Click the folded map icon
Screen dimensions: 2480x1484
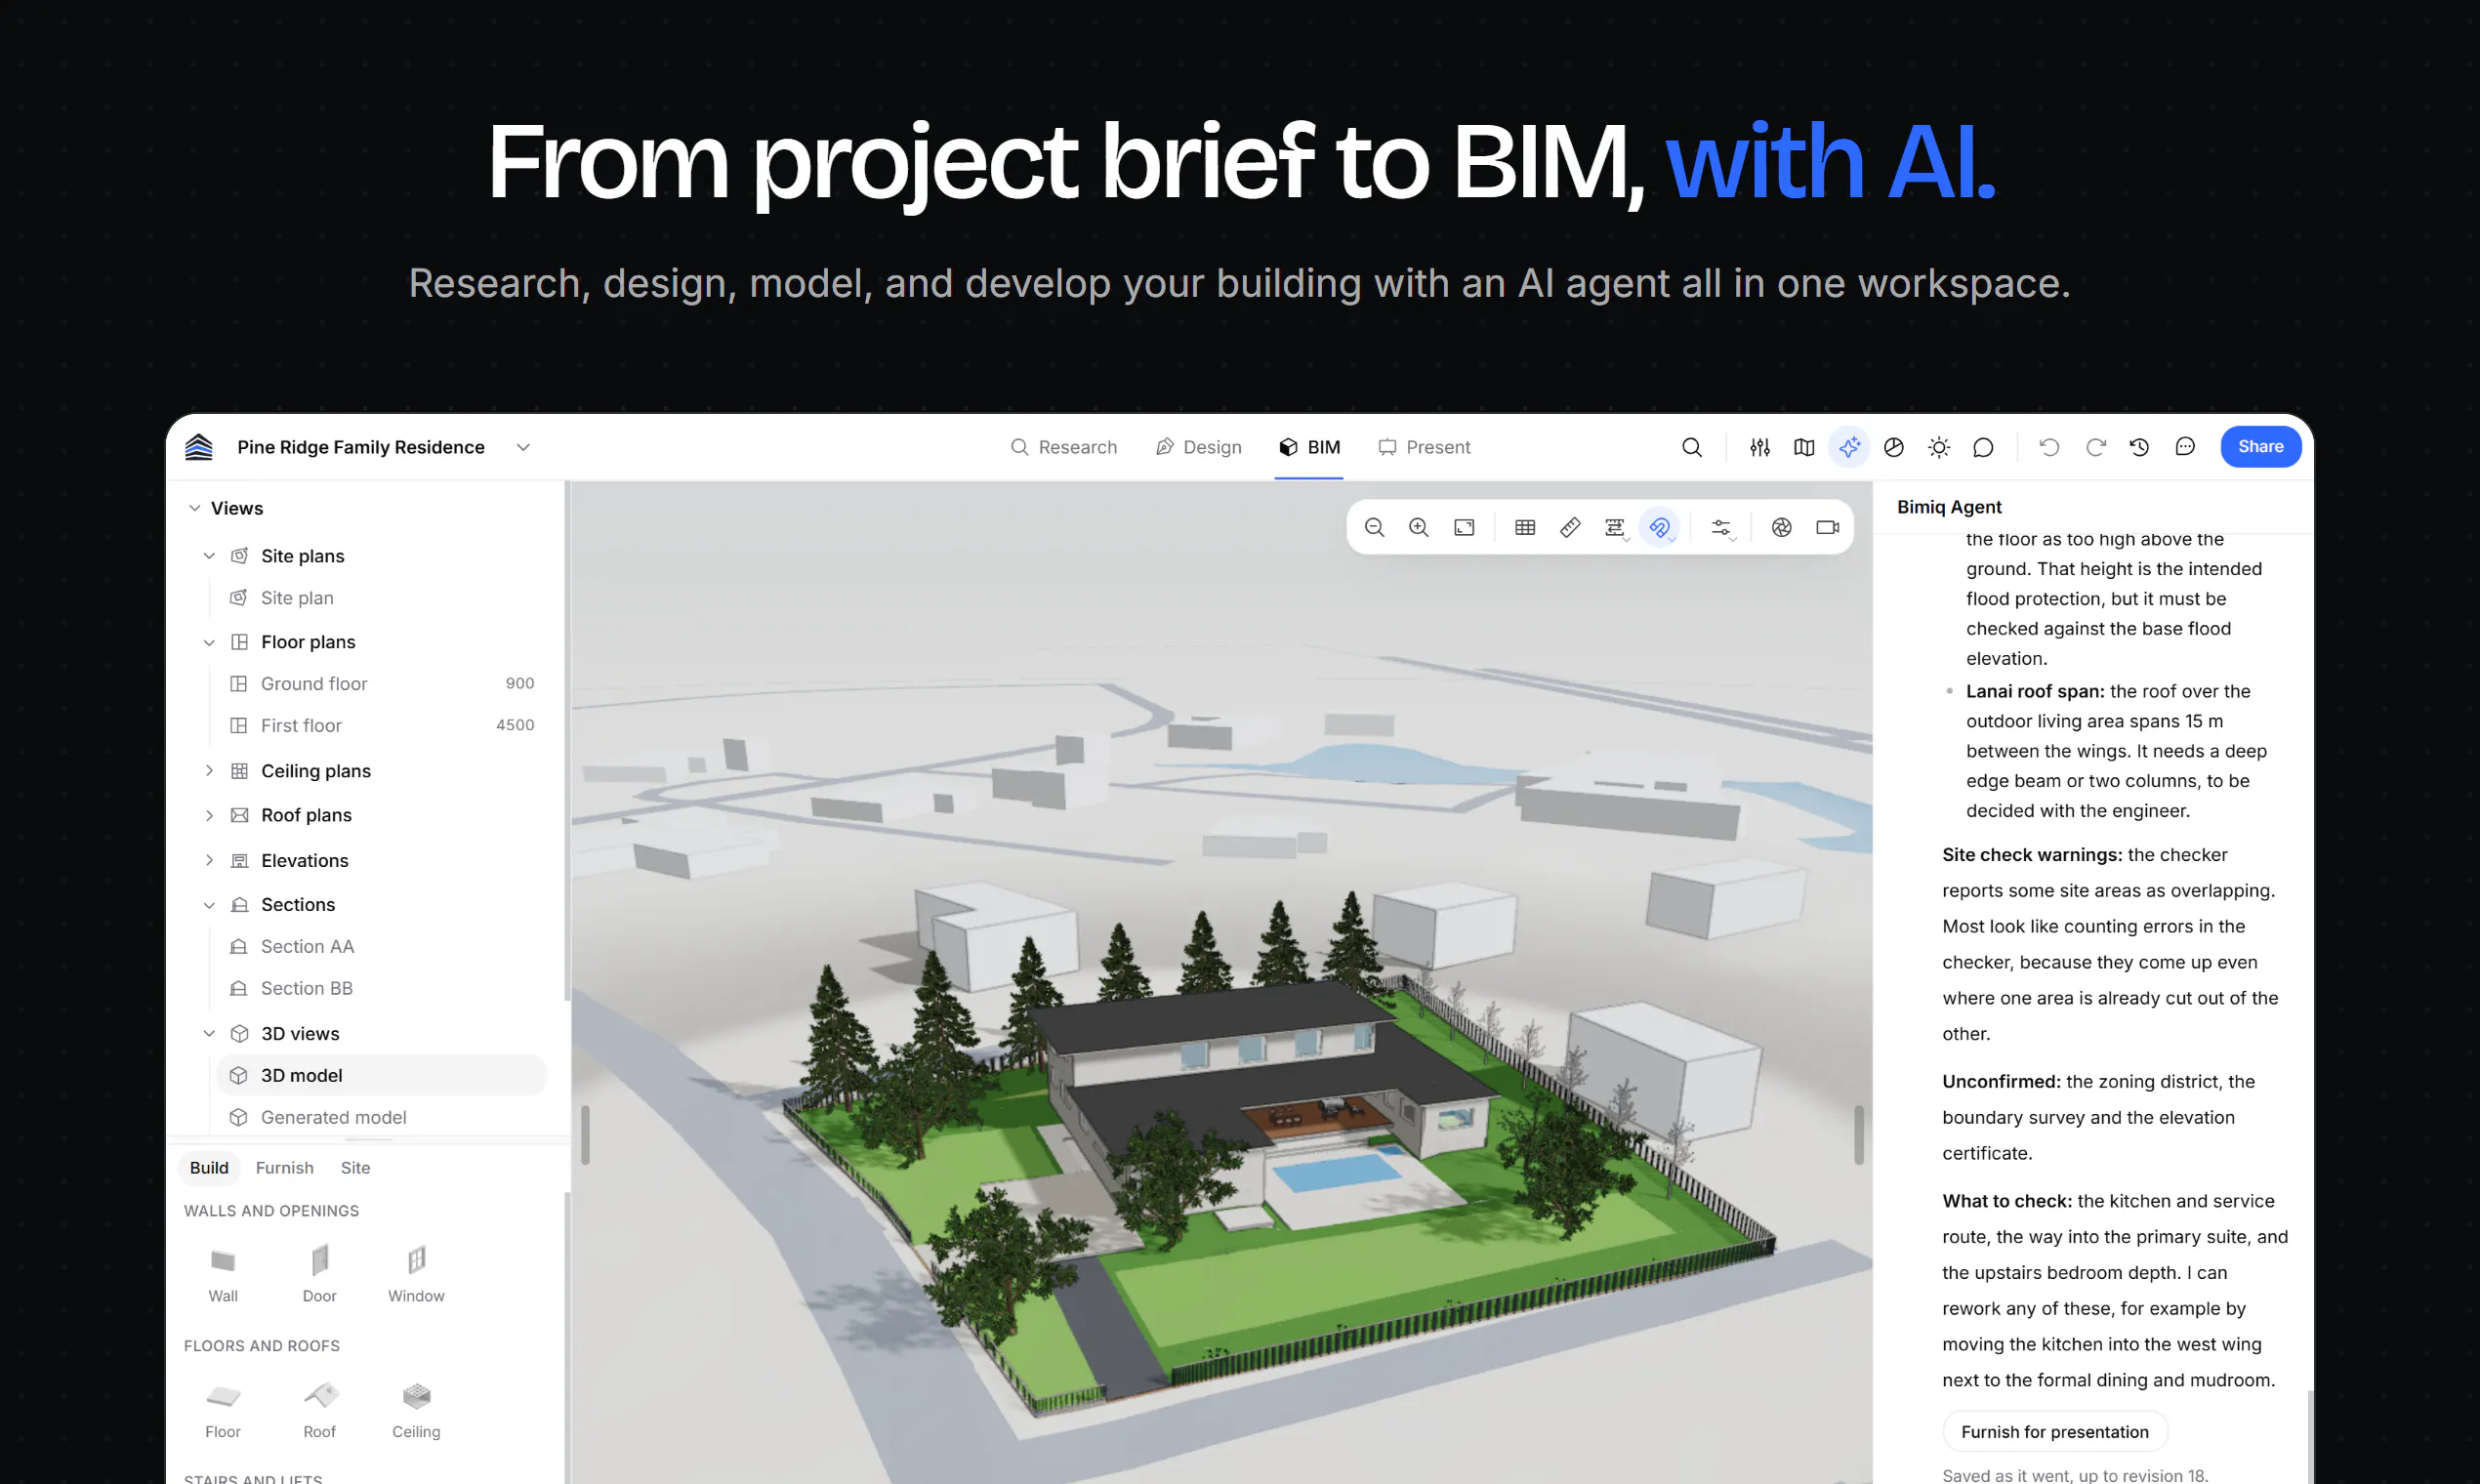click(1804, 447)
